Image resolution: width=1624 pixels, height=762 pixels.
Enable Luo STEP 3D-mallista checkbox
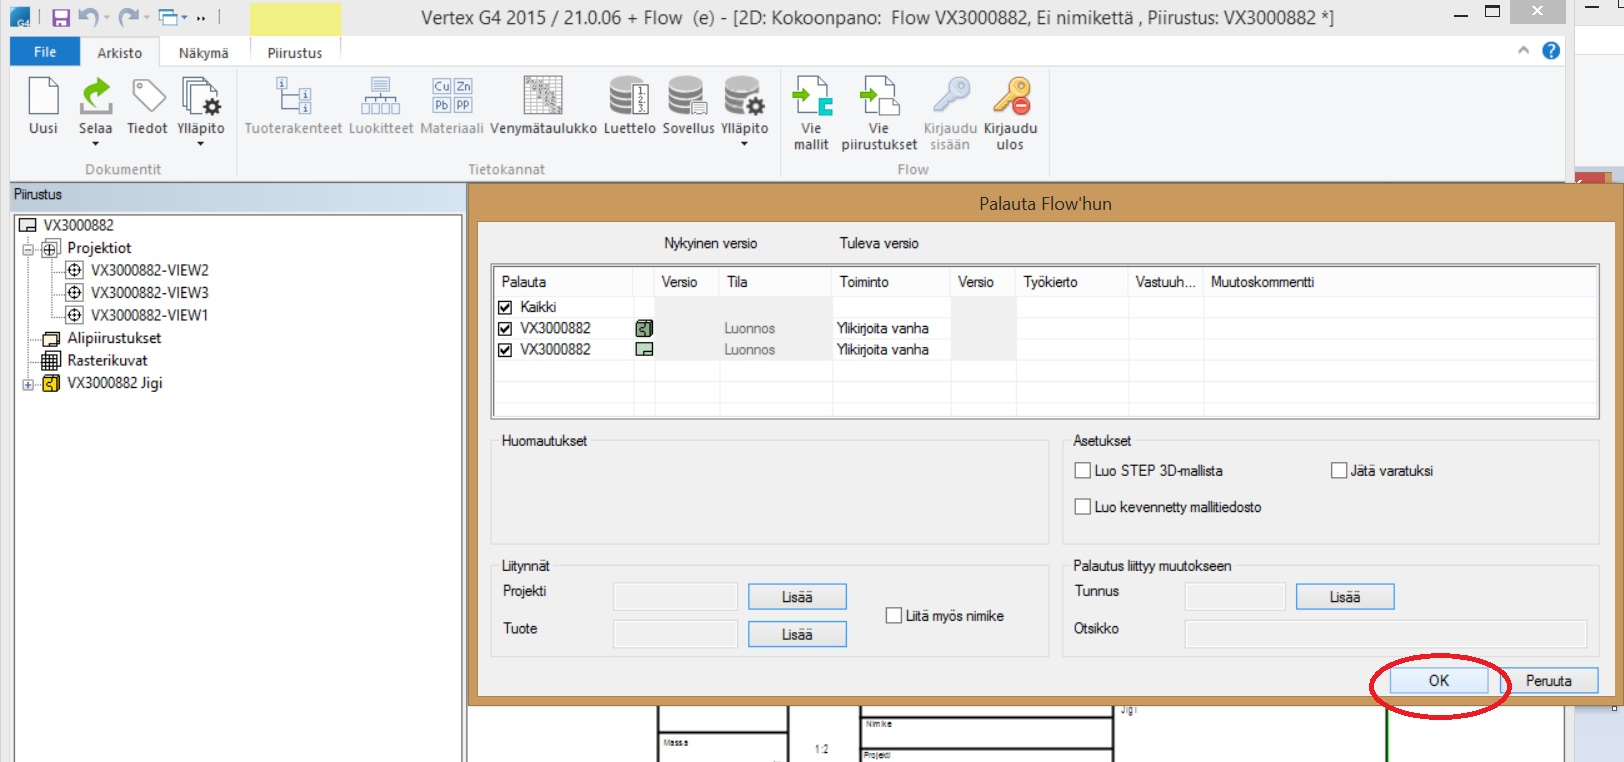coord(1082,470)
